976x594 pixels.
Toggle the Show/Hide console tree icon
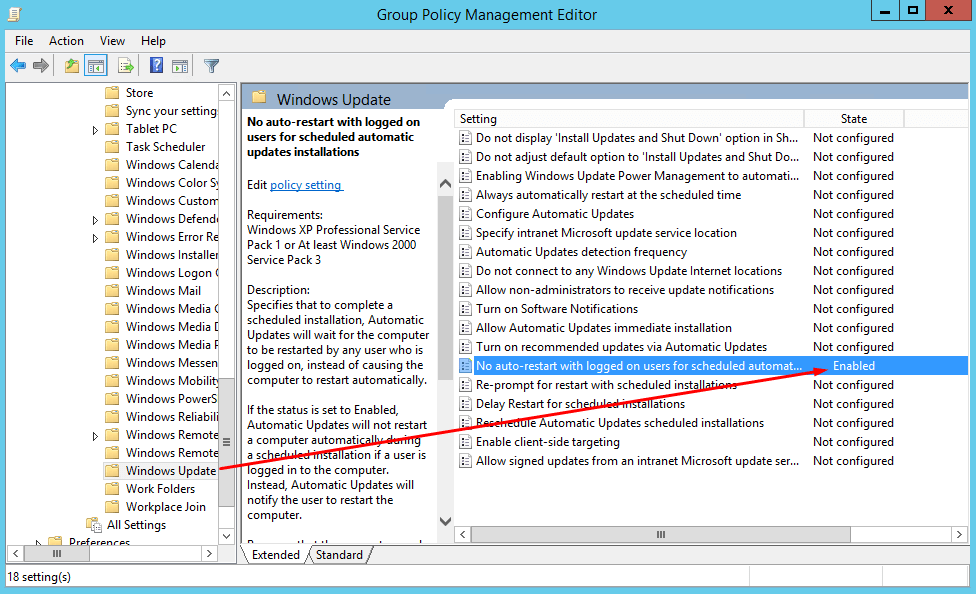96,65
